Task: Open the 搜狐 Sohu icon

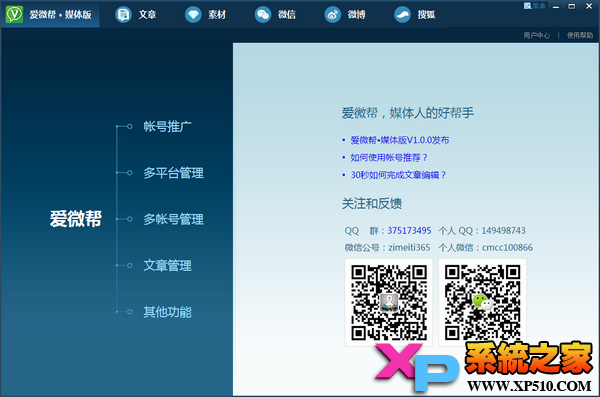Action: (403, 15)
